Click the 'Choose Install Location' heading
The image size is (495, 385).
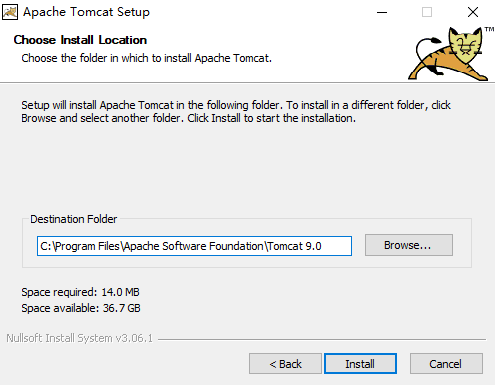pyautogui.click(x=80, y=40)
